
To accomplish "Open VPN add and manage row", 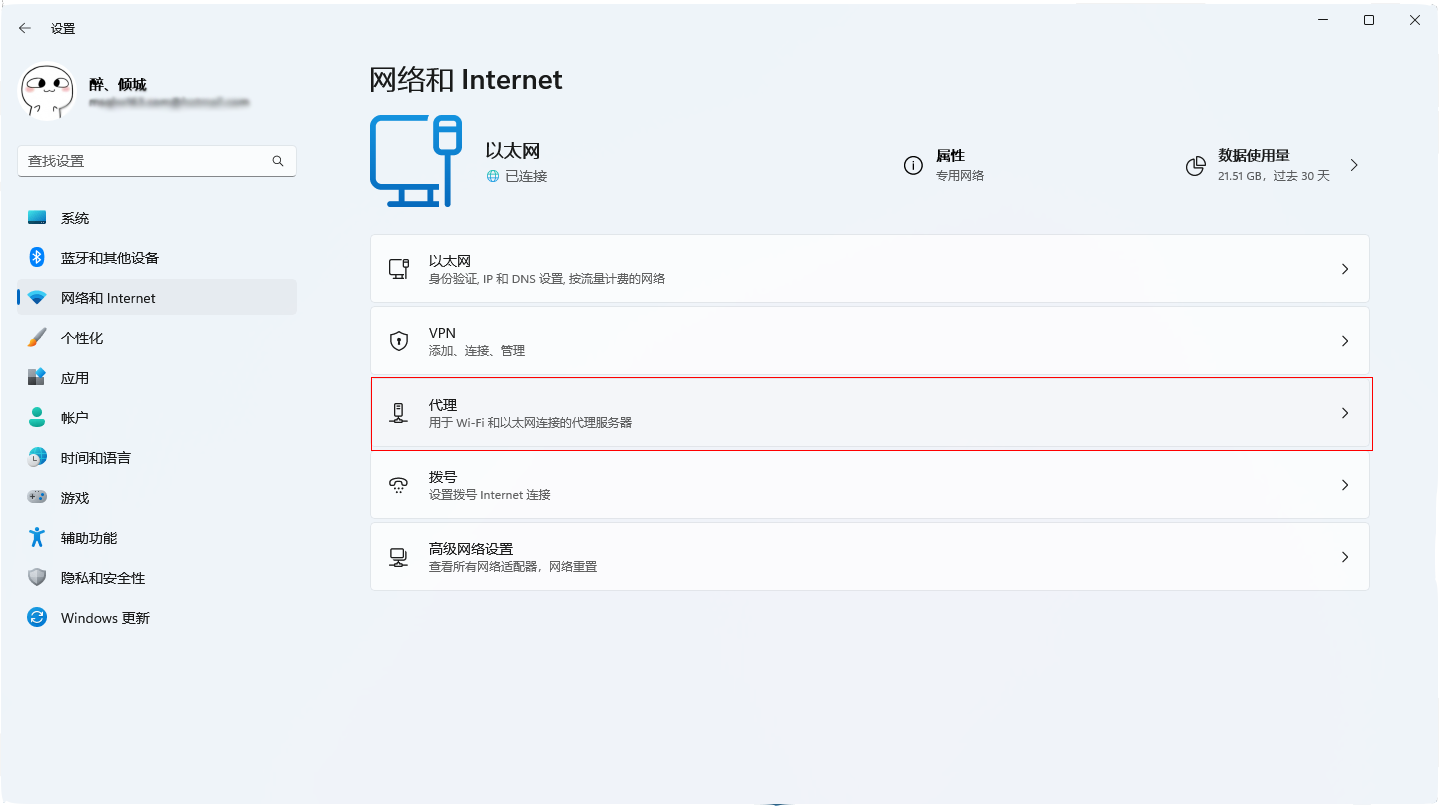I will (869, 341).
